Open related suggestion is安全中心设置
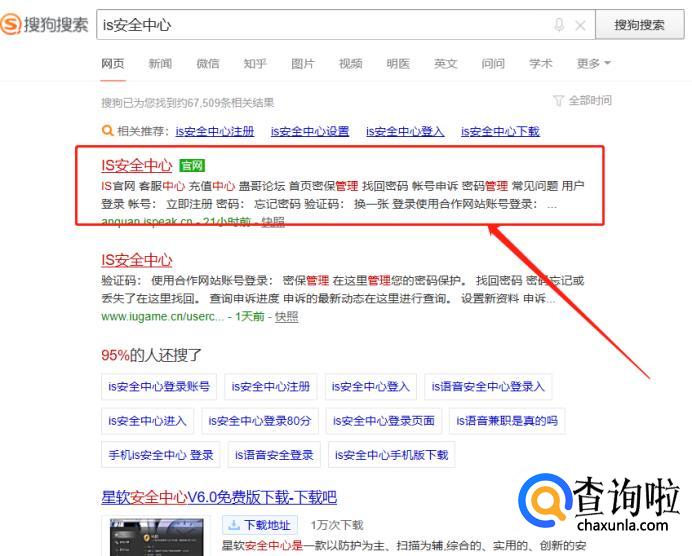Image resolution: width=692 pixels, height=556 pixels. pos(310,131)
